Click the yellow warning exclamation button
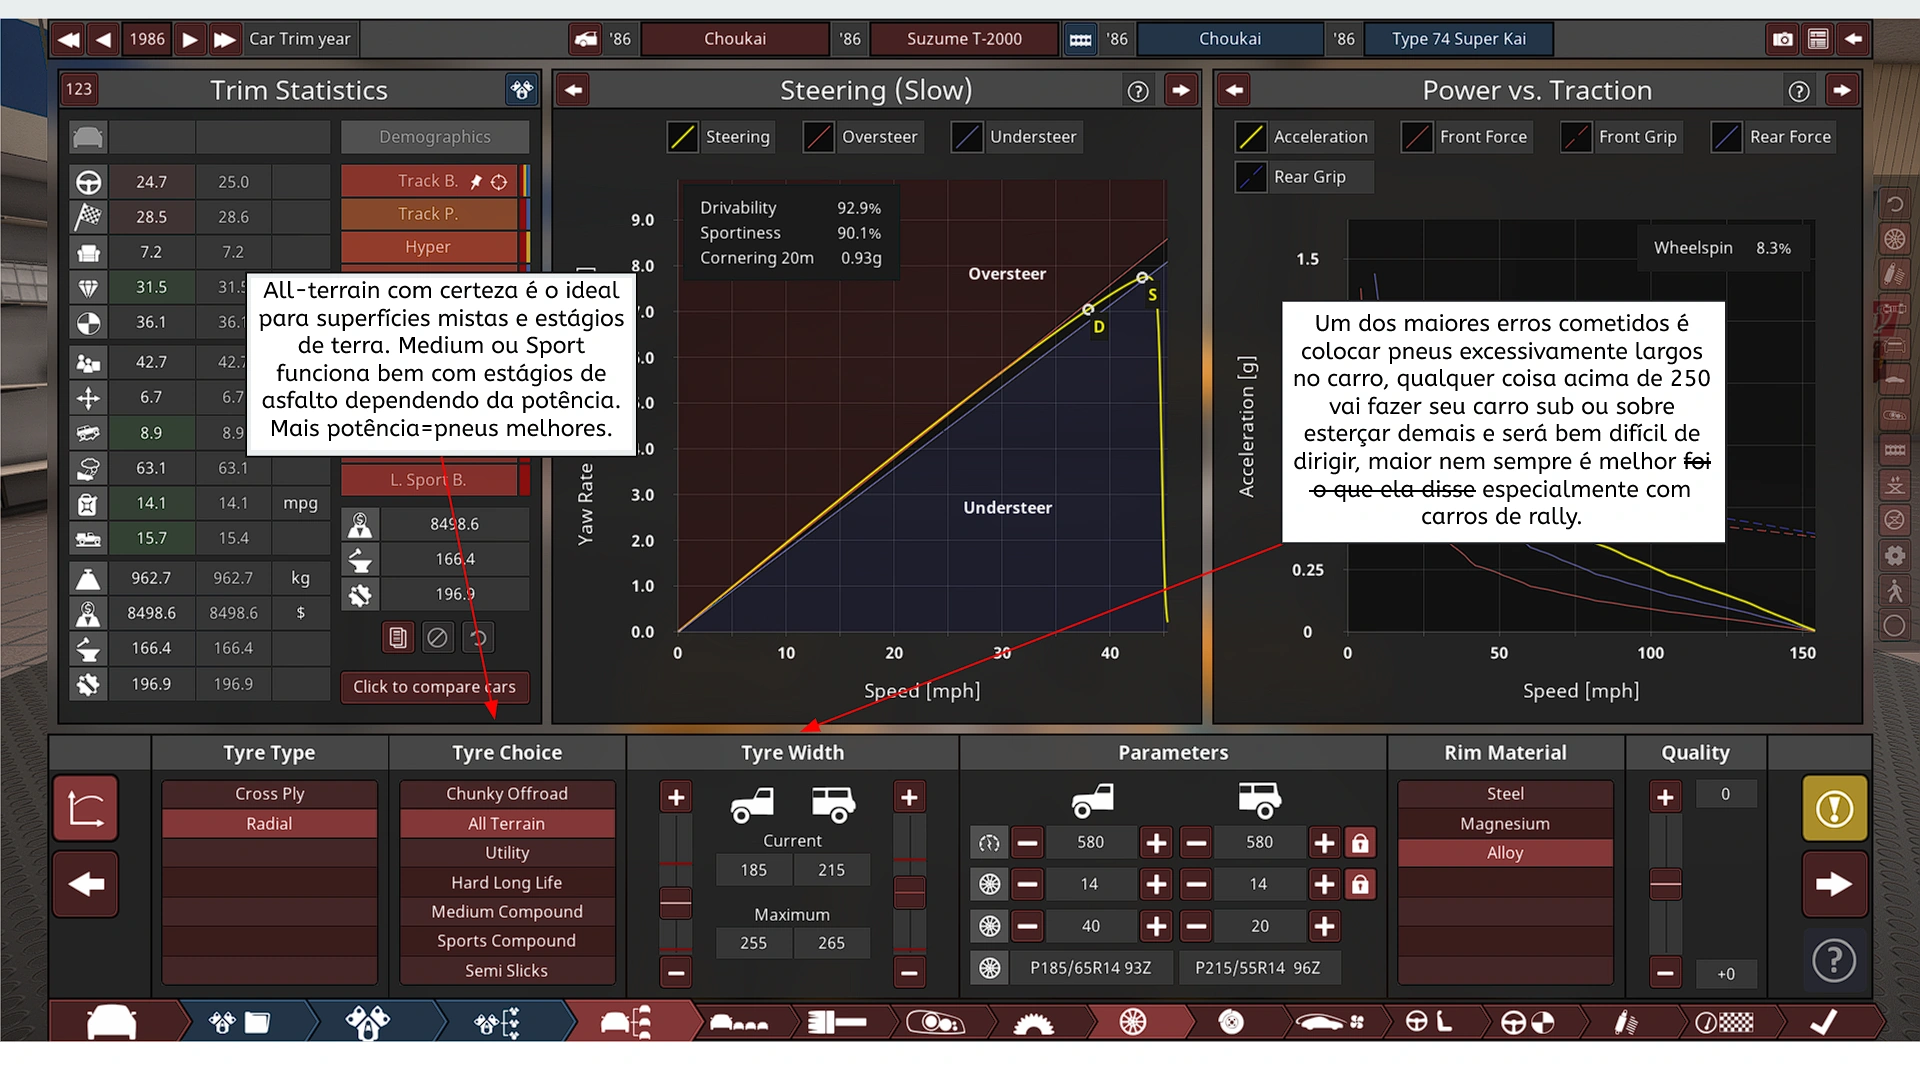The image size is (1920, 1080). pos(1834,808)
